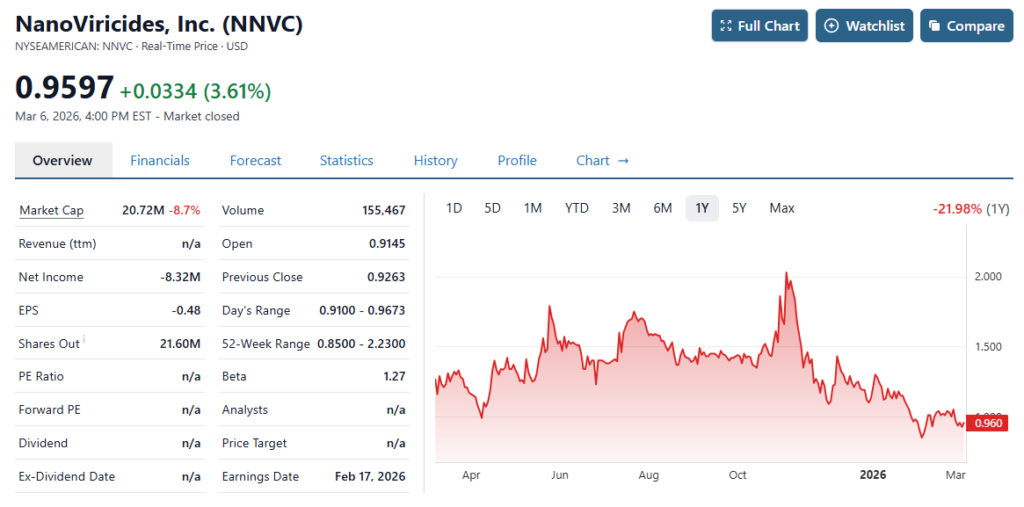Open the Forecast tab
This screenshot has width=1024, height=507.
pos(255,160)
